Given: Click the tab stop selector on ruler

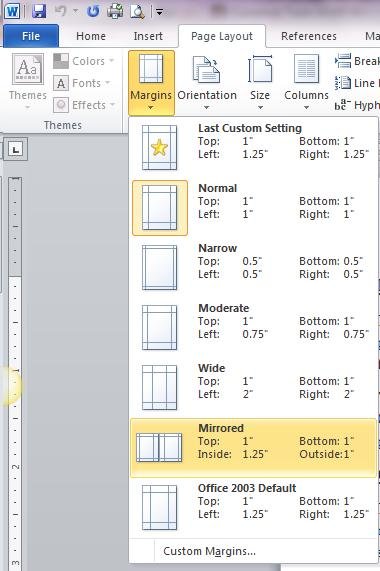Looking at the screenshot, I should tap(15, 149).
